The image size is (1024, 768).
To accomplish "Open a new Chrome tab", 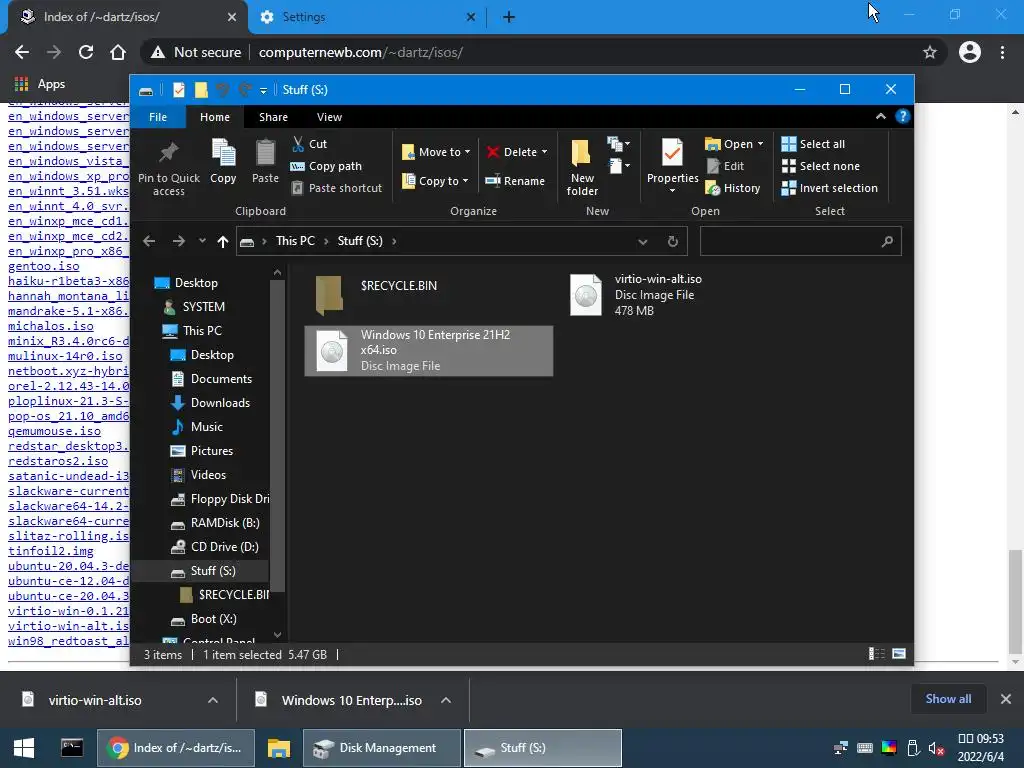I will 509,17.
